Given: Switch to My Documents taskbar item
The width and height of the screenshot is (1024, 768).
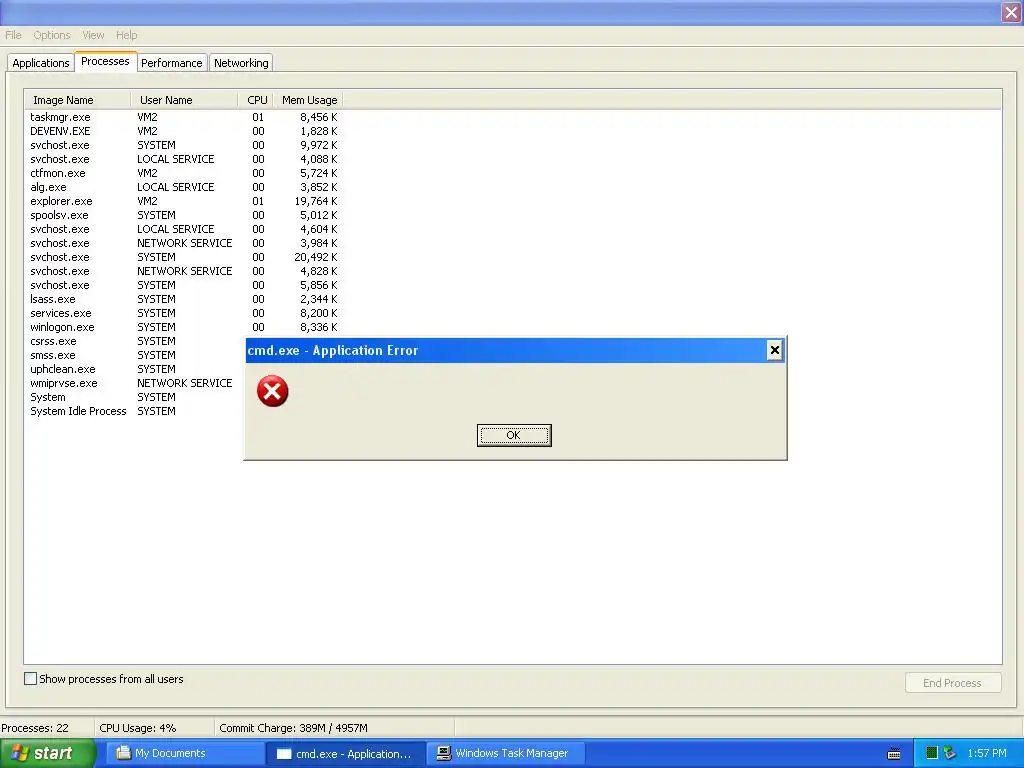Looking at the screenshot, I should pyautogui.click(x=185, y=753).
